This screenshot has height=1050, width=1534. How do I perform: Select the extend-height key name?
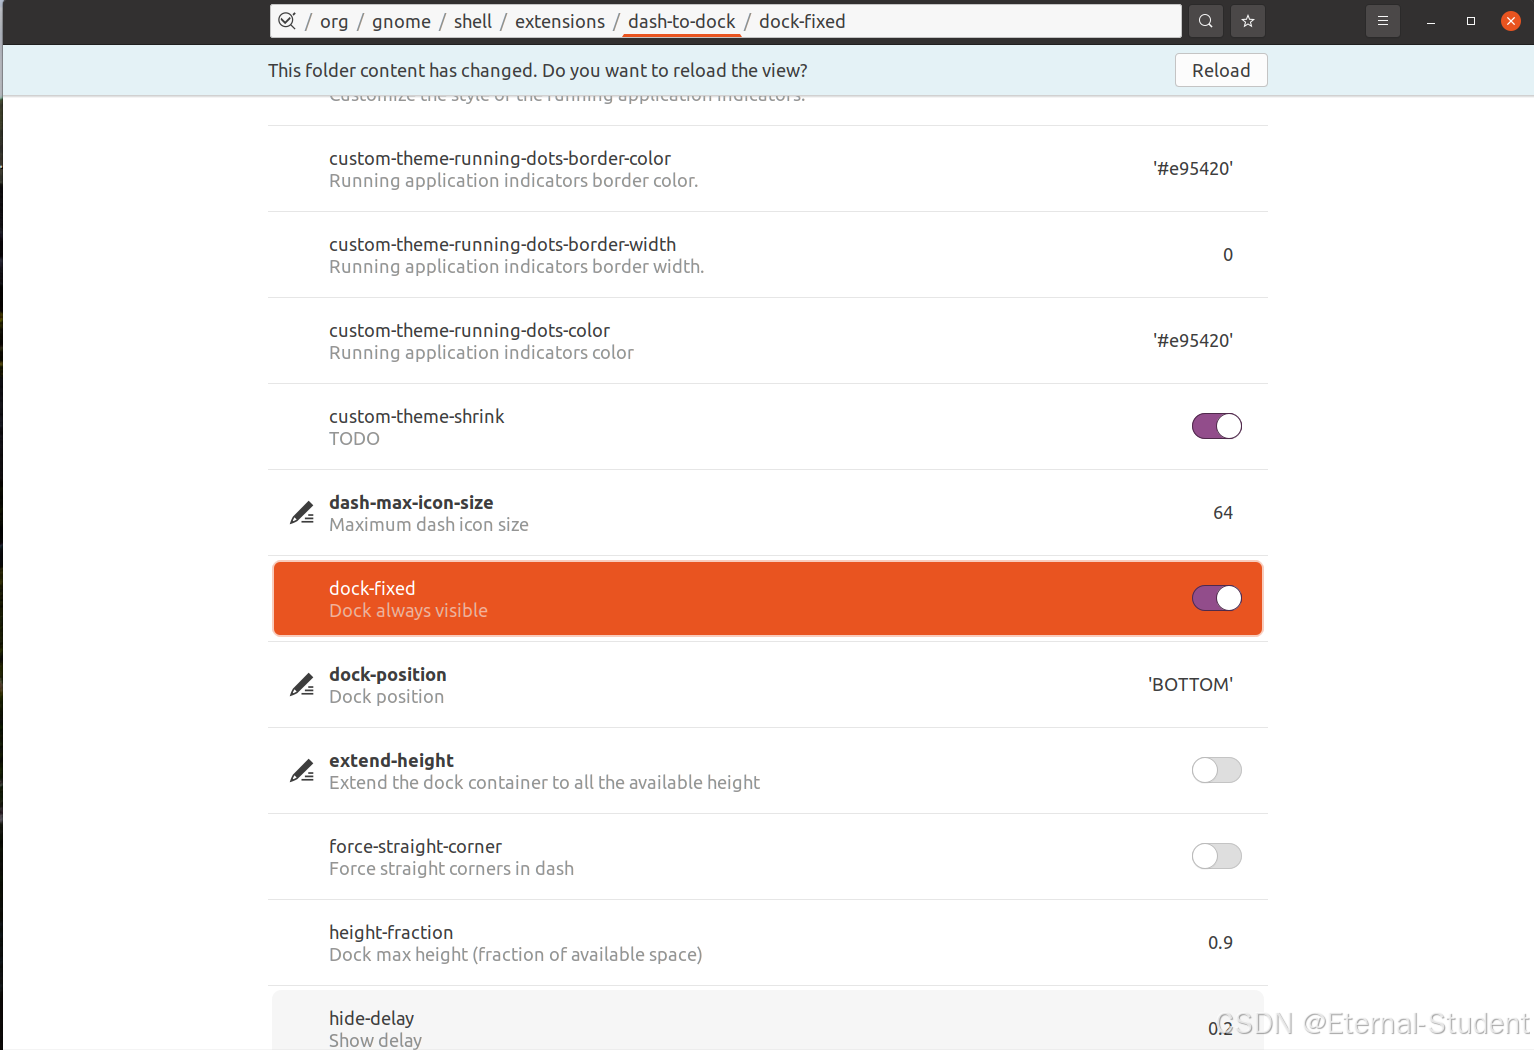click(391, 760)
